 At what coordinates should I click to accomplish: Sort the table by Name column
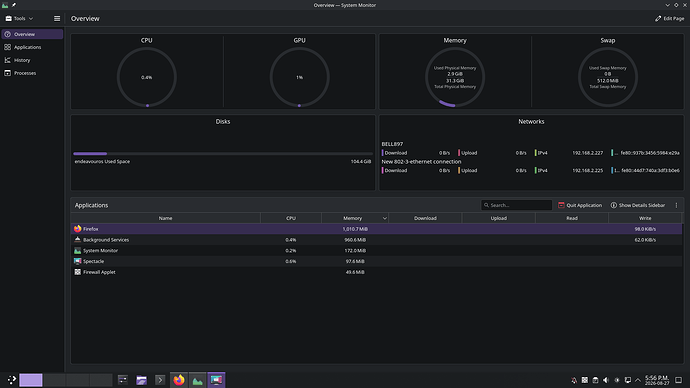165,218
